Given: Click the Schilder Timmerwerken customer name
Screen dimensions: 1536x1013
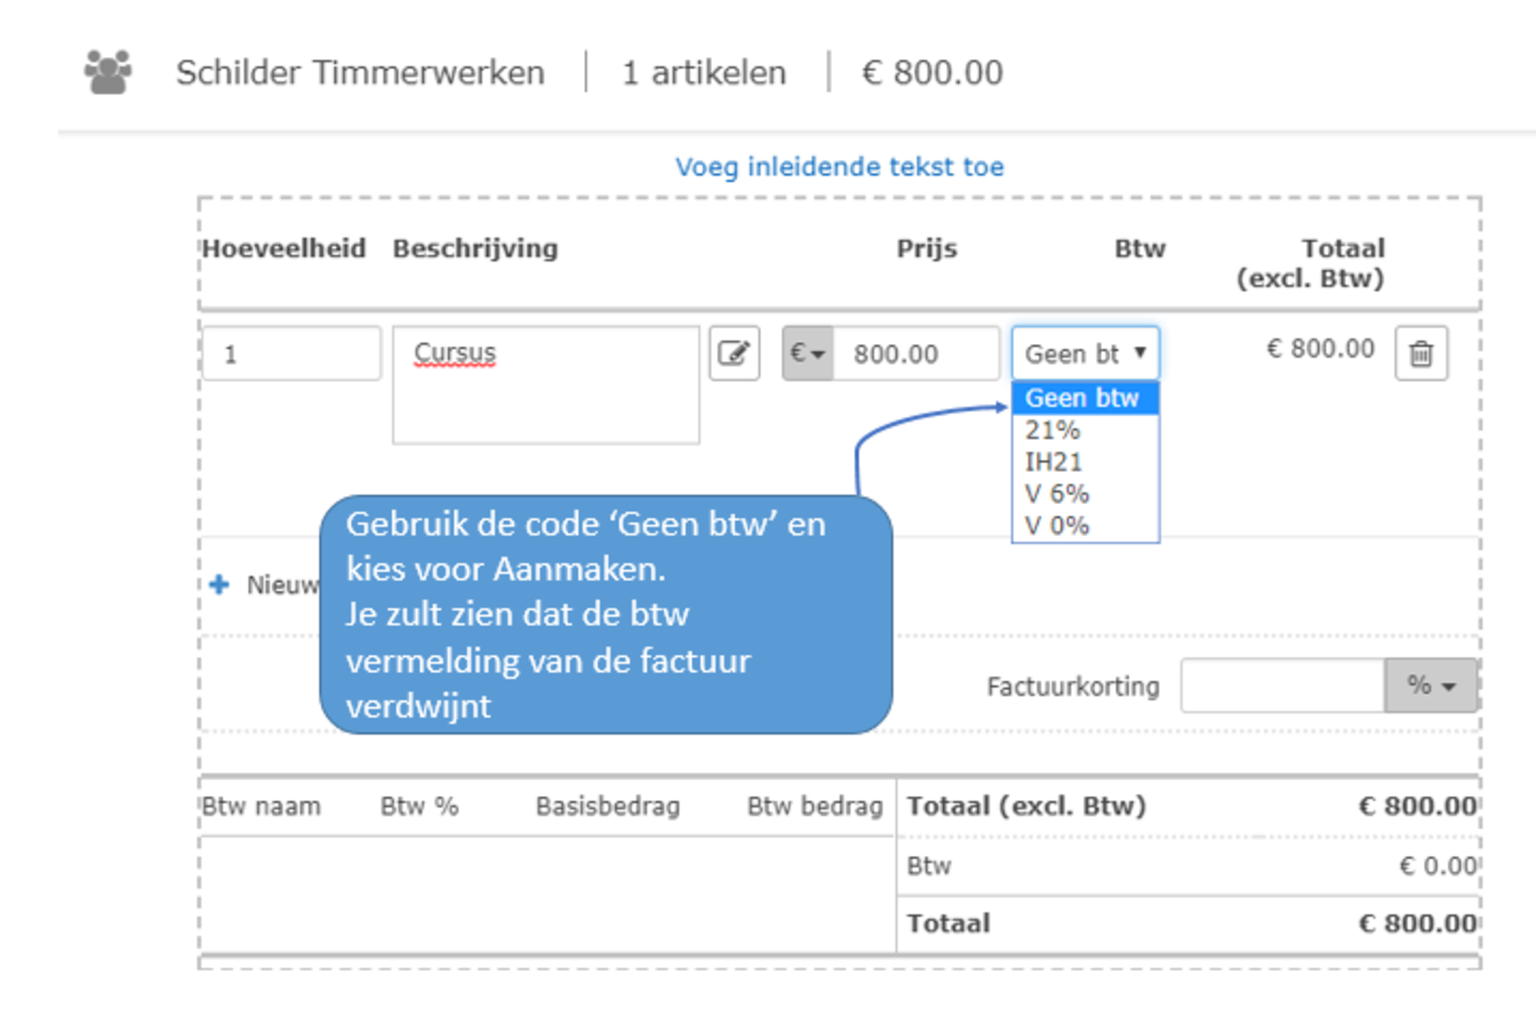Looking at the screenshot, I should click(360, 70).
